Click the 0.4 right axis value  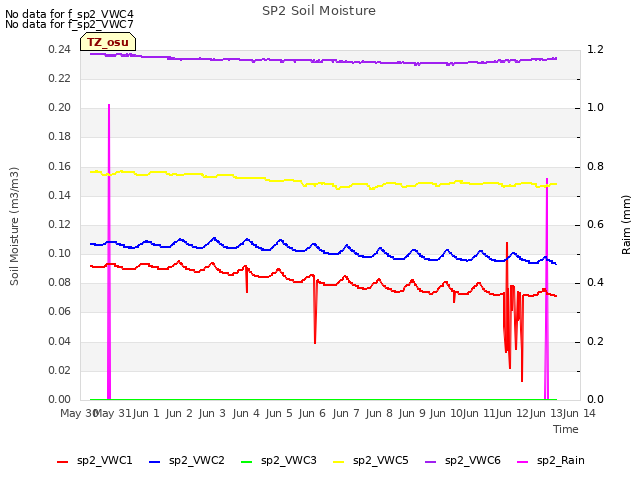point(595,282)
